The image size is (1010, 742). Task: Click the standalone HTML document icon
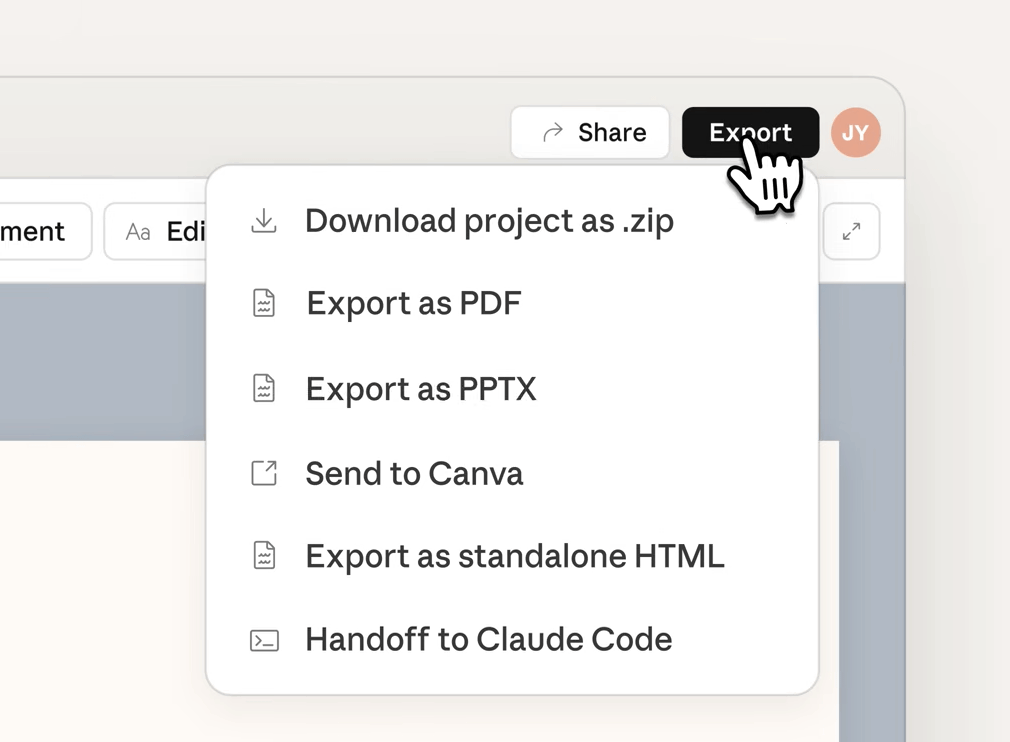(x=264, y=555)
